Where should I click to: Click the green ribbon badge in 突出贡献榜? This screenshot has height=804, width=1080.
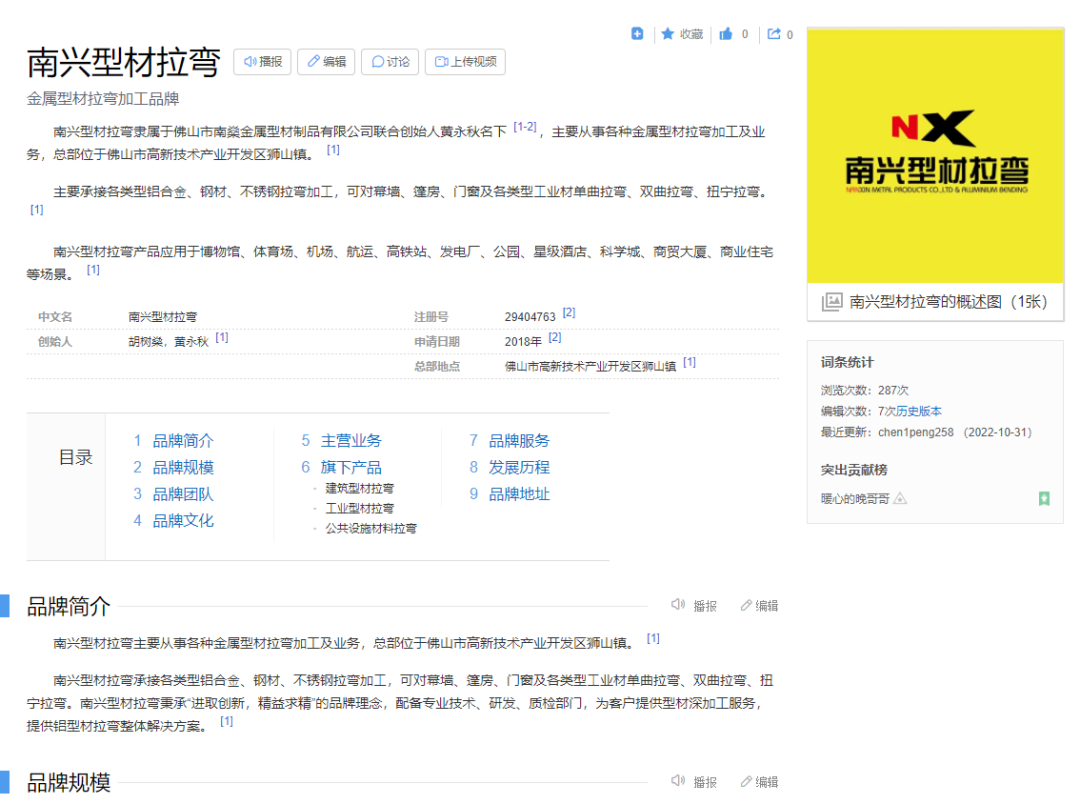click(1044, 498)
